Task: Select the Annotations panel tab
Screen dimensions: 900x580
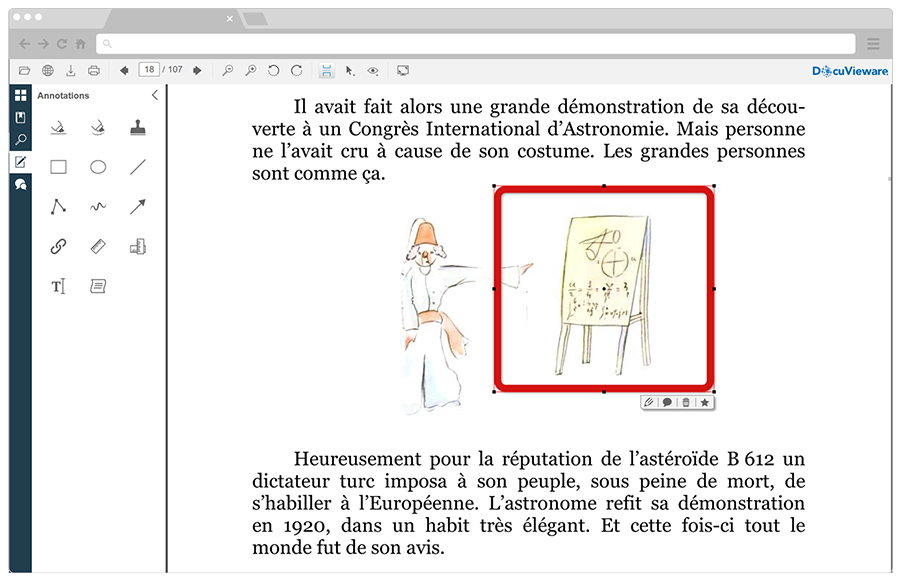Action: 21,162
